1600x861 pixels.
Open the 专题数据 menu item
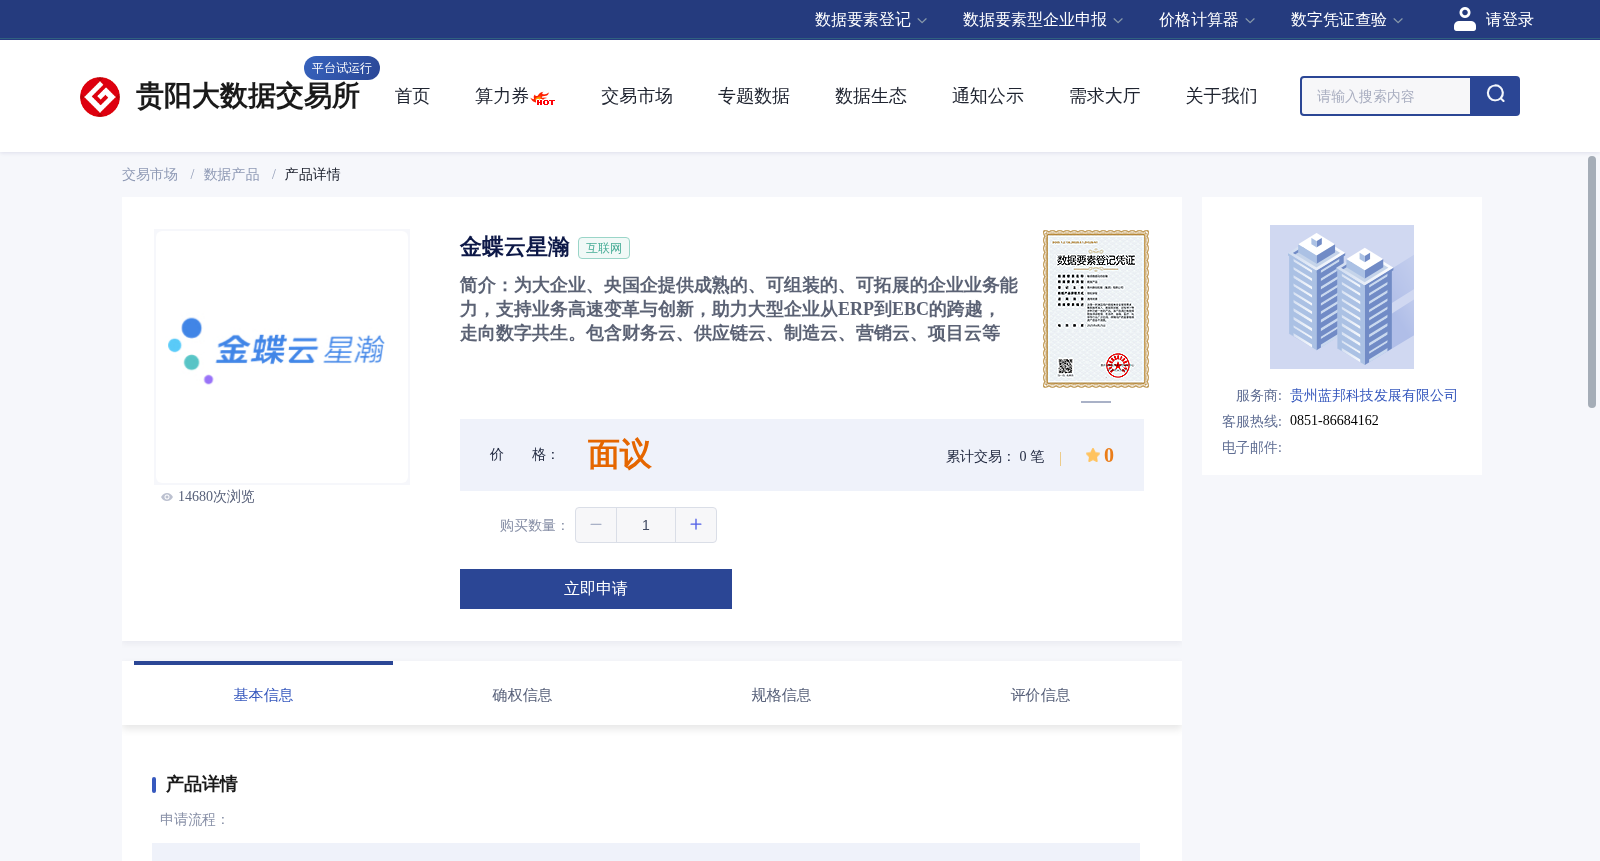coord(754,96)
